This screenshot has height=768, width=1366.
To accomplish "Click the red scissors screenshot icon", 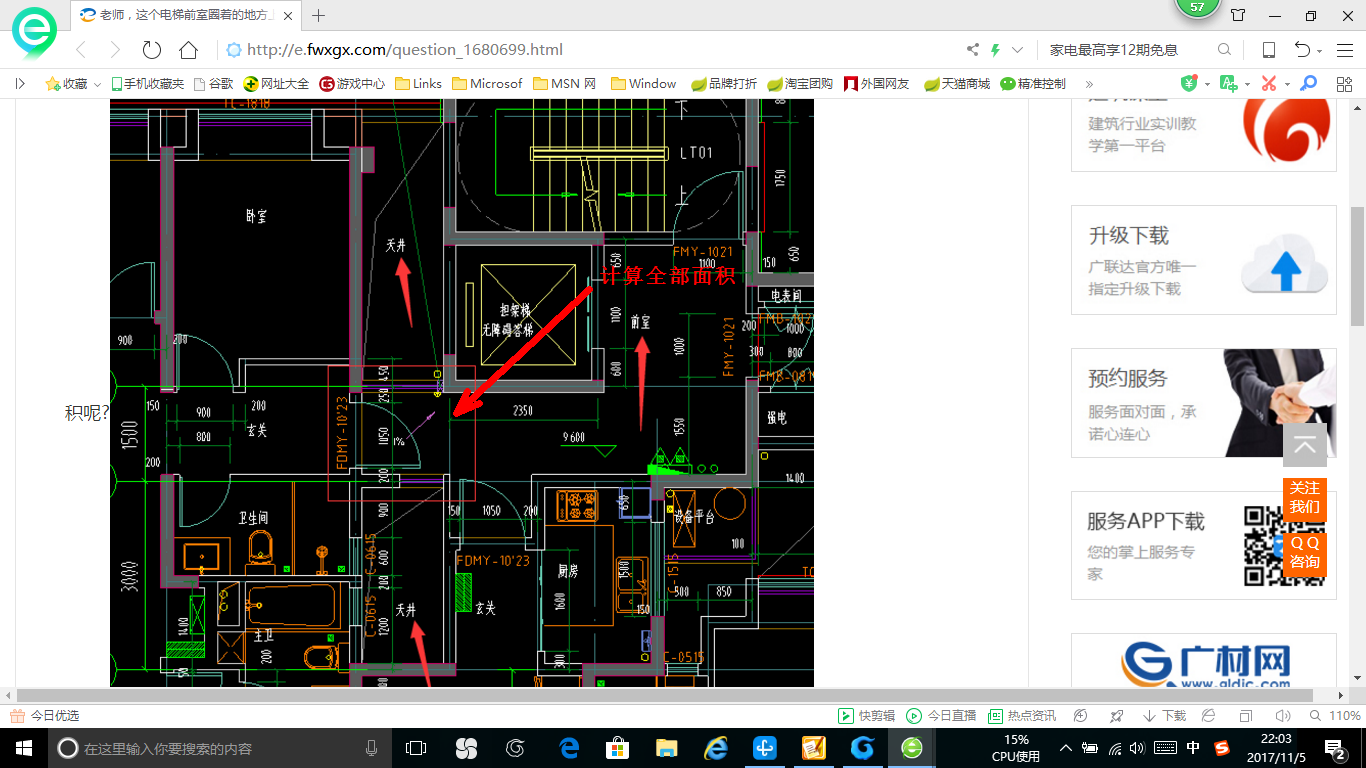I will point(1268,84).
